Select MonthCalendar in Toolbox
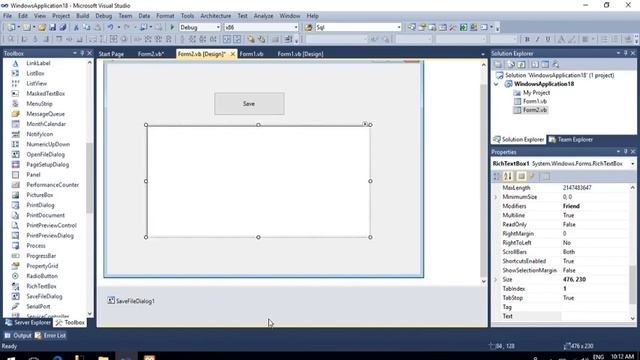Viewport: 640px width, 360px height. click(x=46, y=124)
